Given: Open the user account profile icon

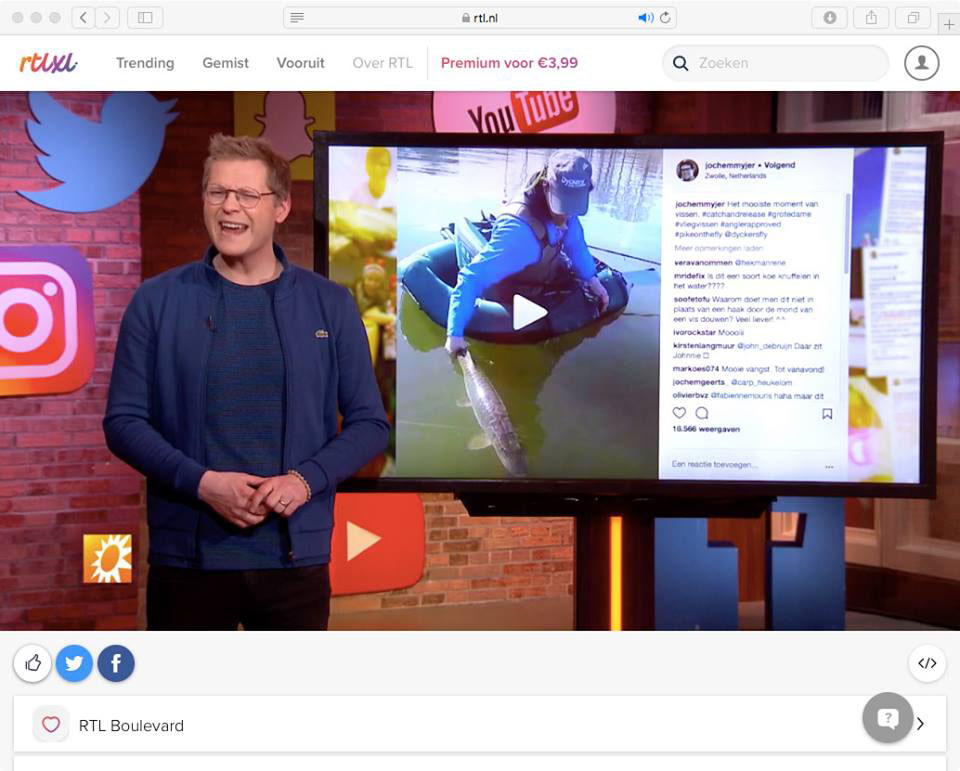Looking at the screenshot, I should 921,63.
